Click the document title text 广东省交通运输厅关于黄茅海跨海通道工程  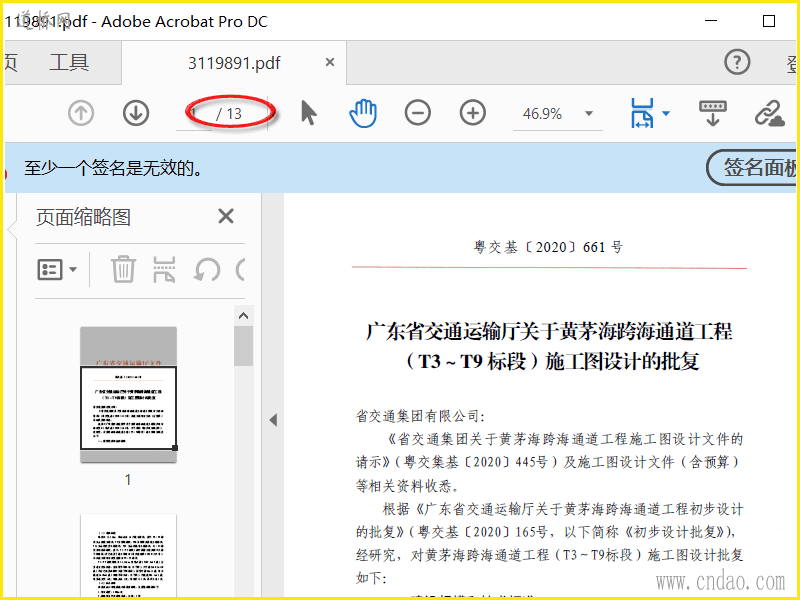coord(549,331)
